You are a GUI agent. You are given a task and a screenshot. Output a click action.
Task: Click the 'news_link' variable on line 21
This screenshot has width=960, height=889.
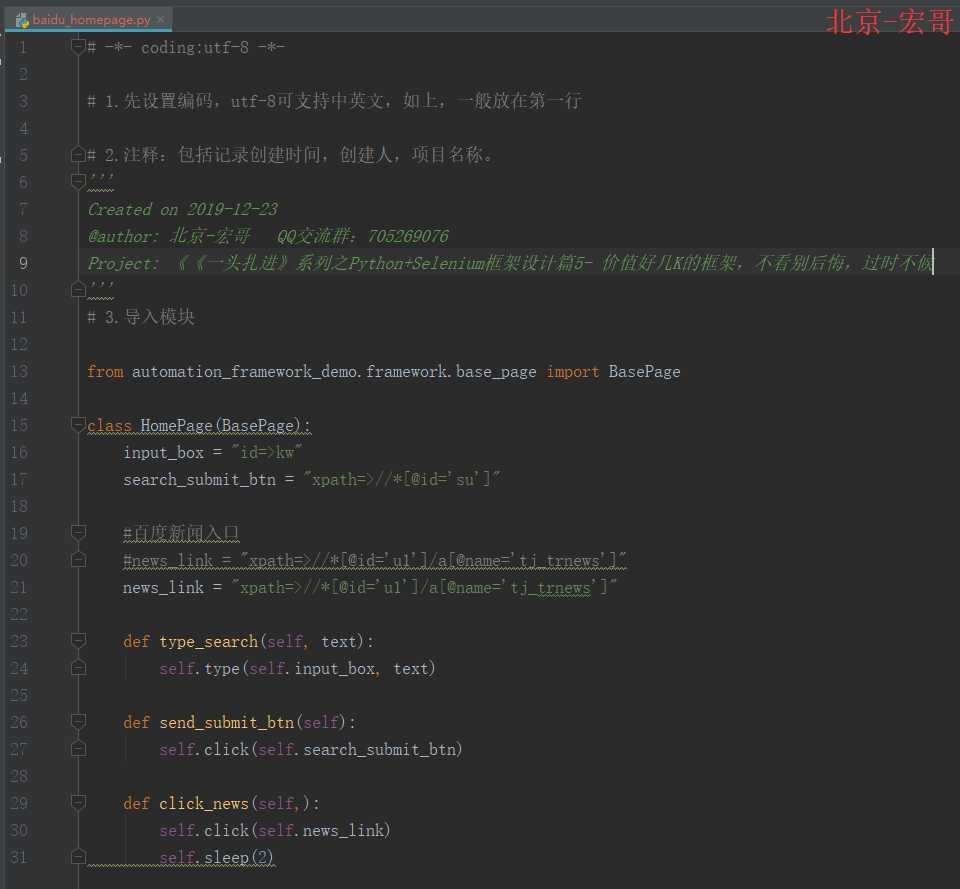point(163,588)
